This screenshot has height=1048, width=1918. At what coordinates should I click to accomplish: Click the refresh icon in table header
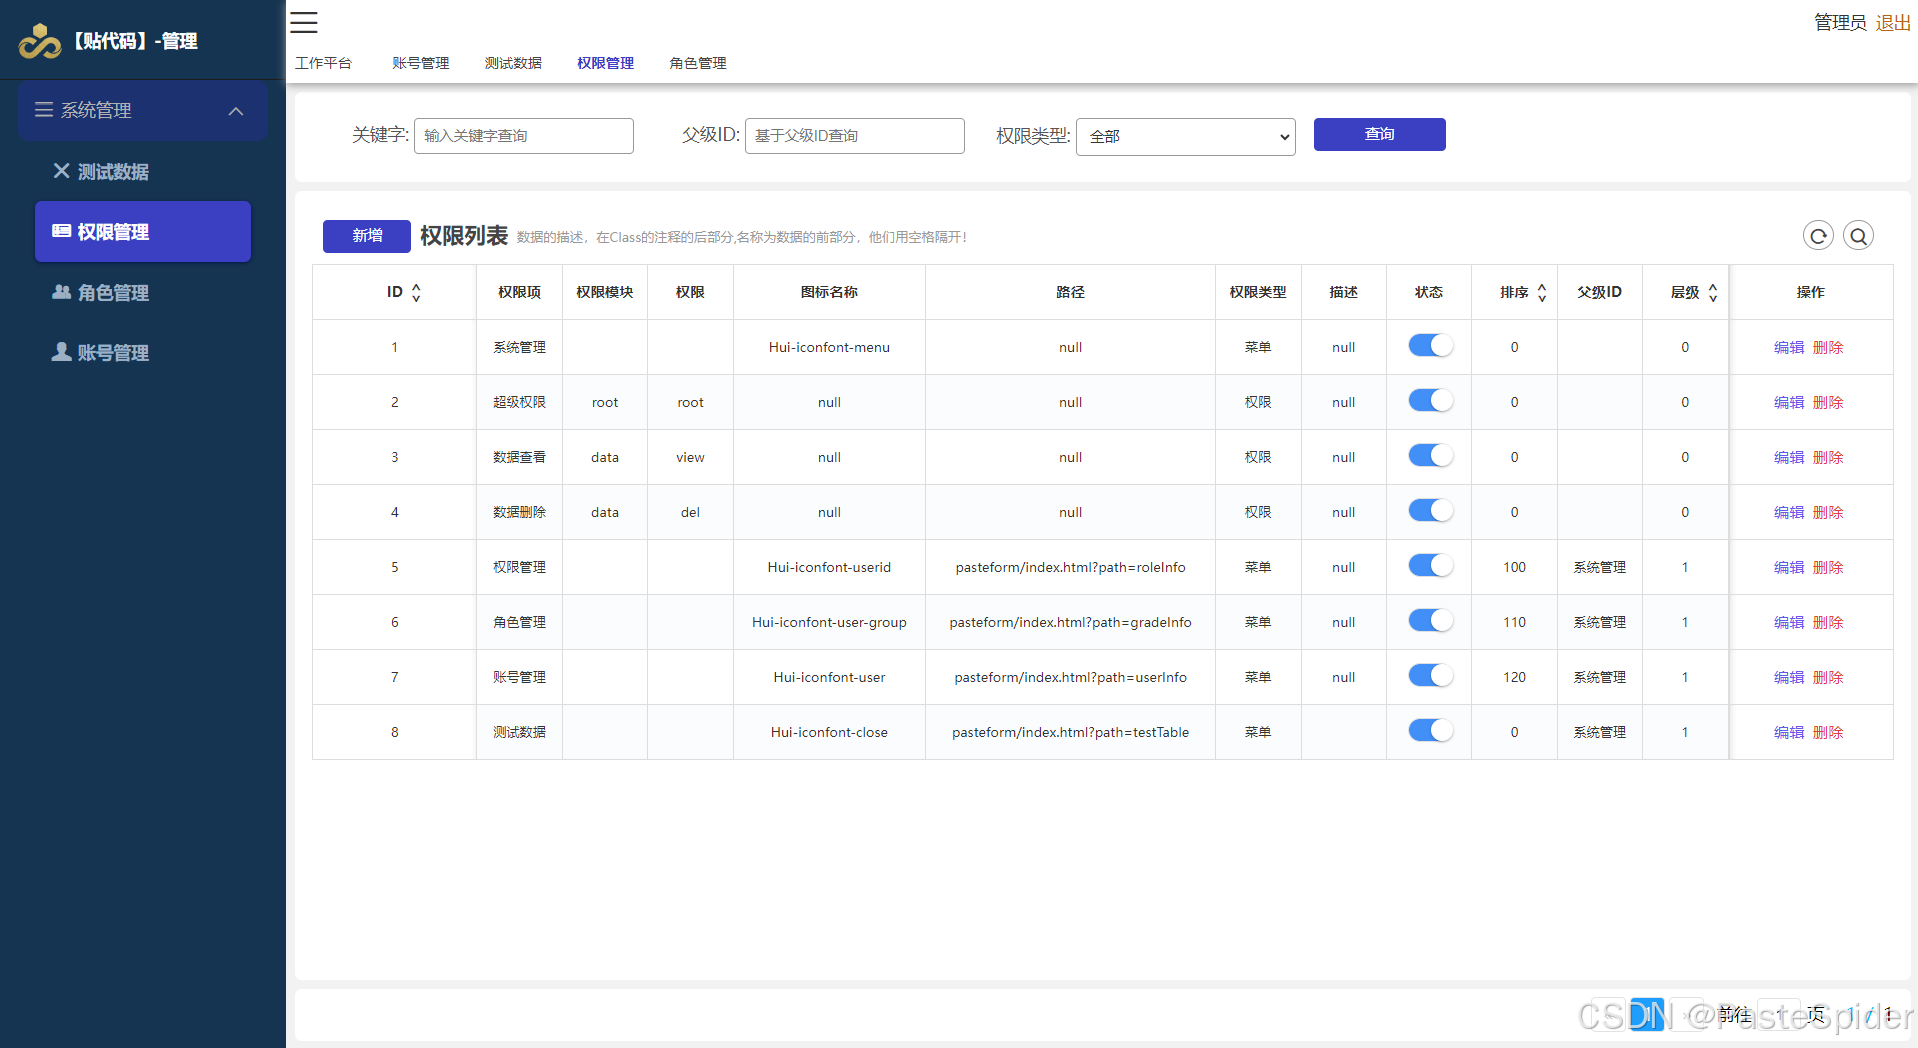pos(1818,236)
